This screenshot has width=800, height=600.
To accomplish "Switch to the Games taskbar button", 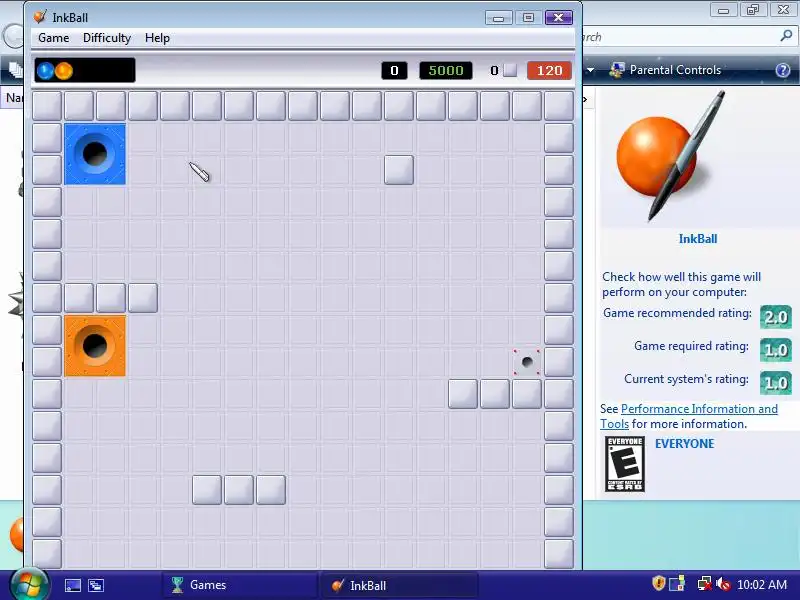I will point(240,585).
